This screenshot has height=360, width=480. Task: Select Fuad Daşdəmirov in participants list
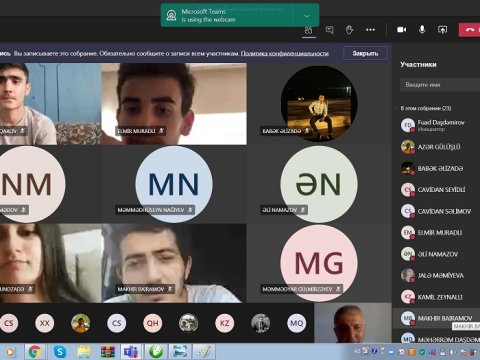(440, 125)
